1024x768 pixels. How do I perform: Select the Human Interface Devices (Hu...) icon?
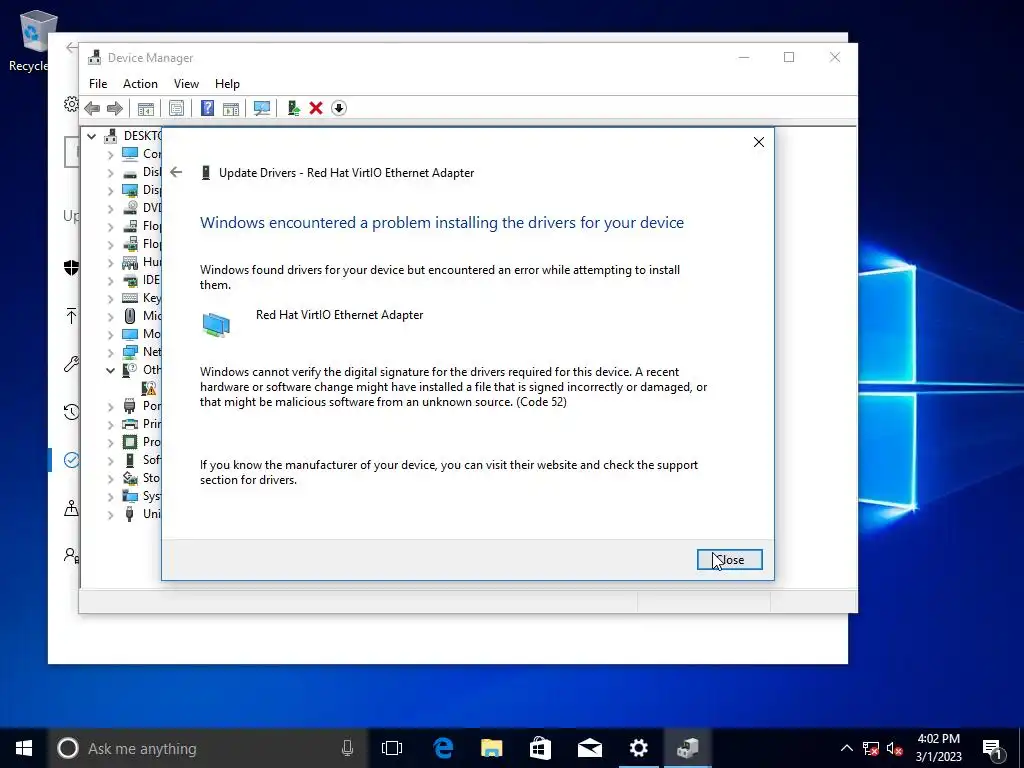[130, 263]
